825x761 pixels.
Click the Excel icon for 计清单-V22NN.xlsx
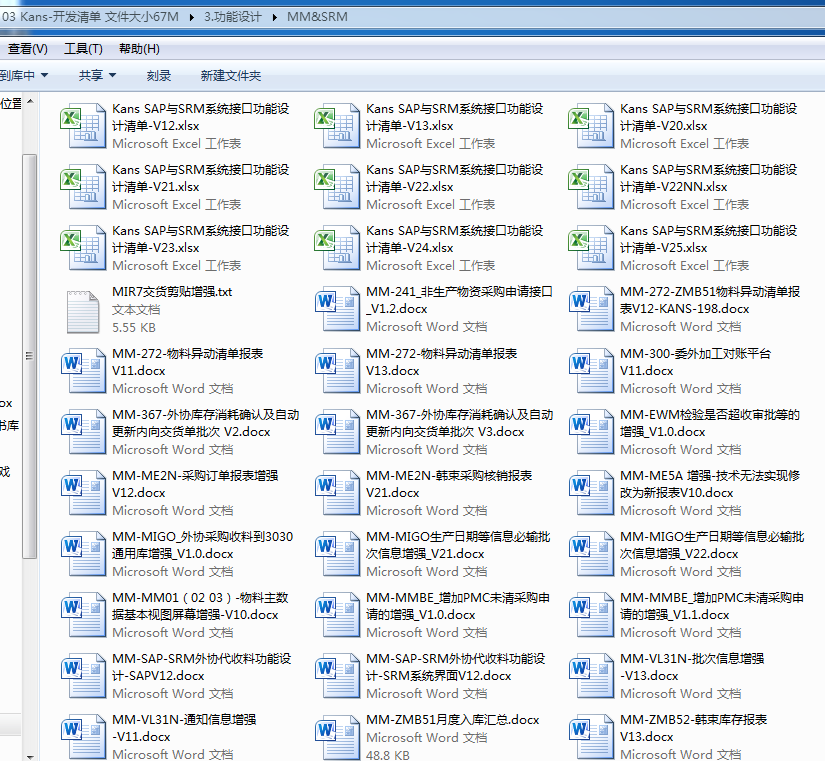pyautogui.click(x=591, y=187)
